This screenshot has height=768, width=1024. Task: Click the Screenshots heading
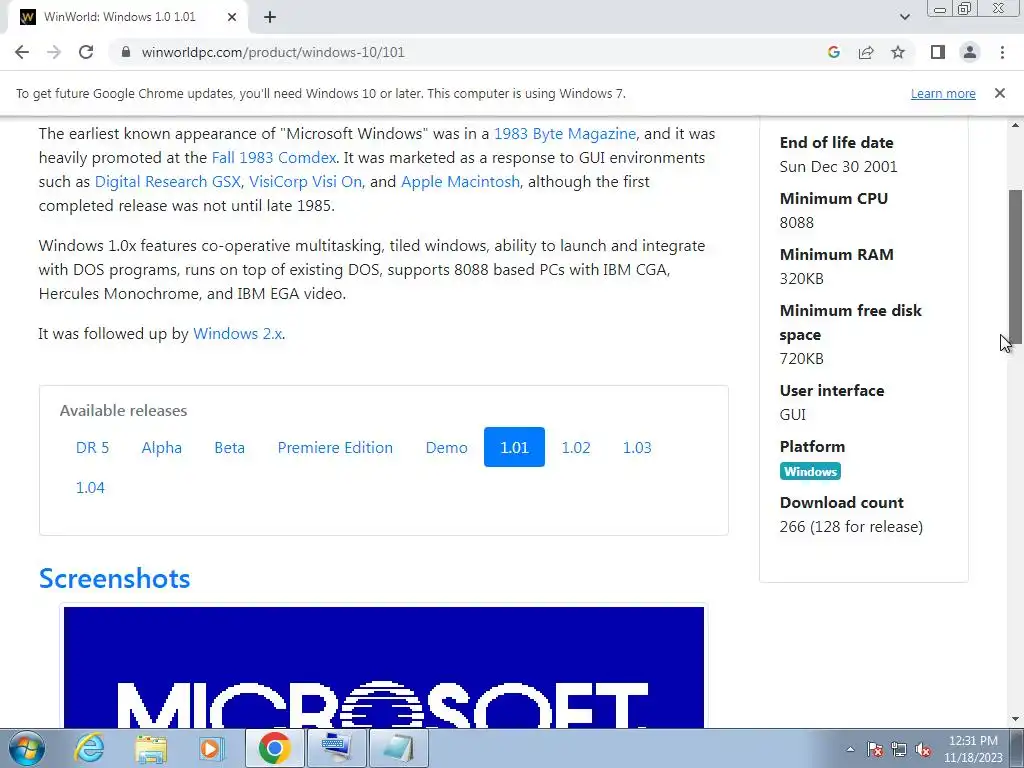tap(114, 579)
